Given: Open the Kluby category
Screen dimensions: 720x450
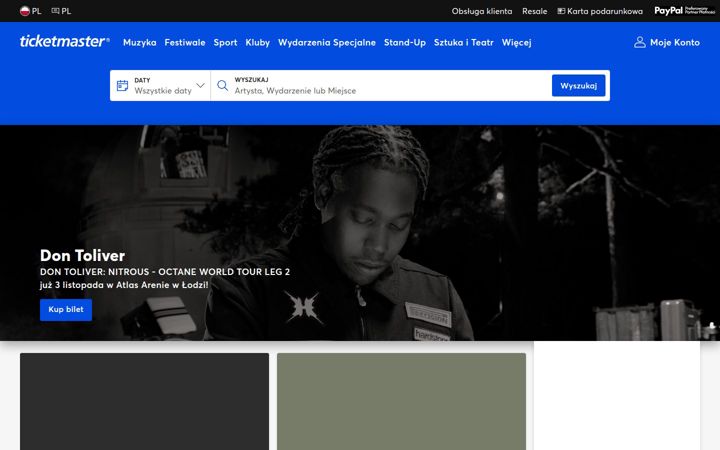Looking at the screenshot, I should pyautogui.click(x=258, y=42).
